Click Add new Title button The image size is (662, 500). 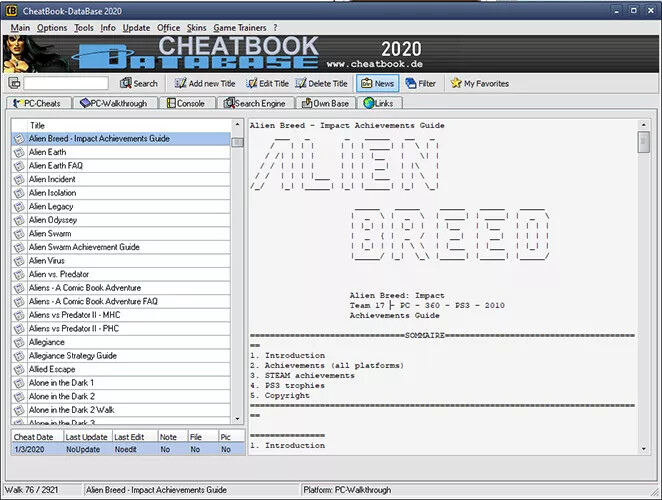(x=204, y=84)
